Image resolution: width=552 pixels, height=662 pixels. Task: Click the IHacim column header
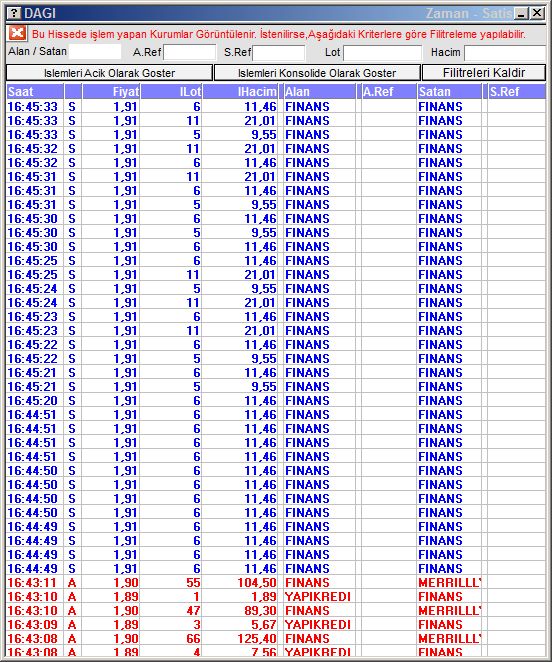tap(240, 92)
